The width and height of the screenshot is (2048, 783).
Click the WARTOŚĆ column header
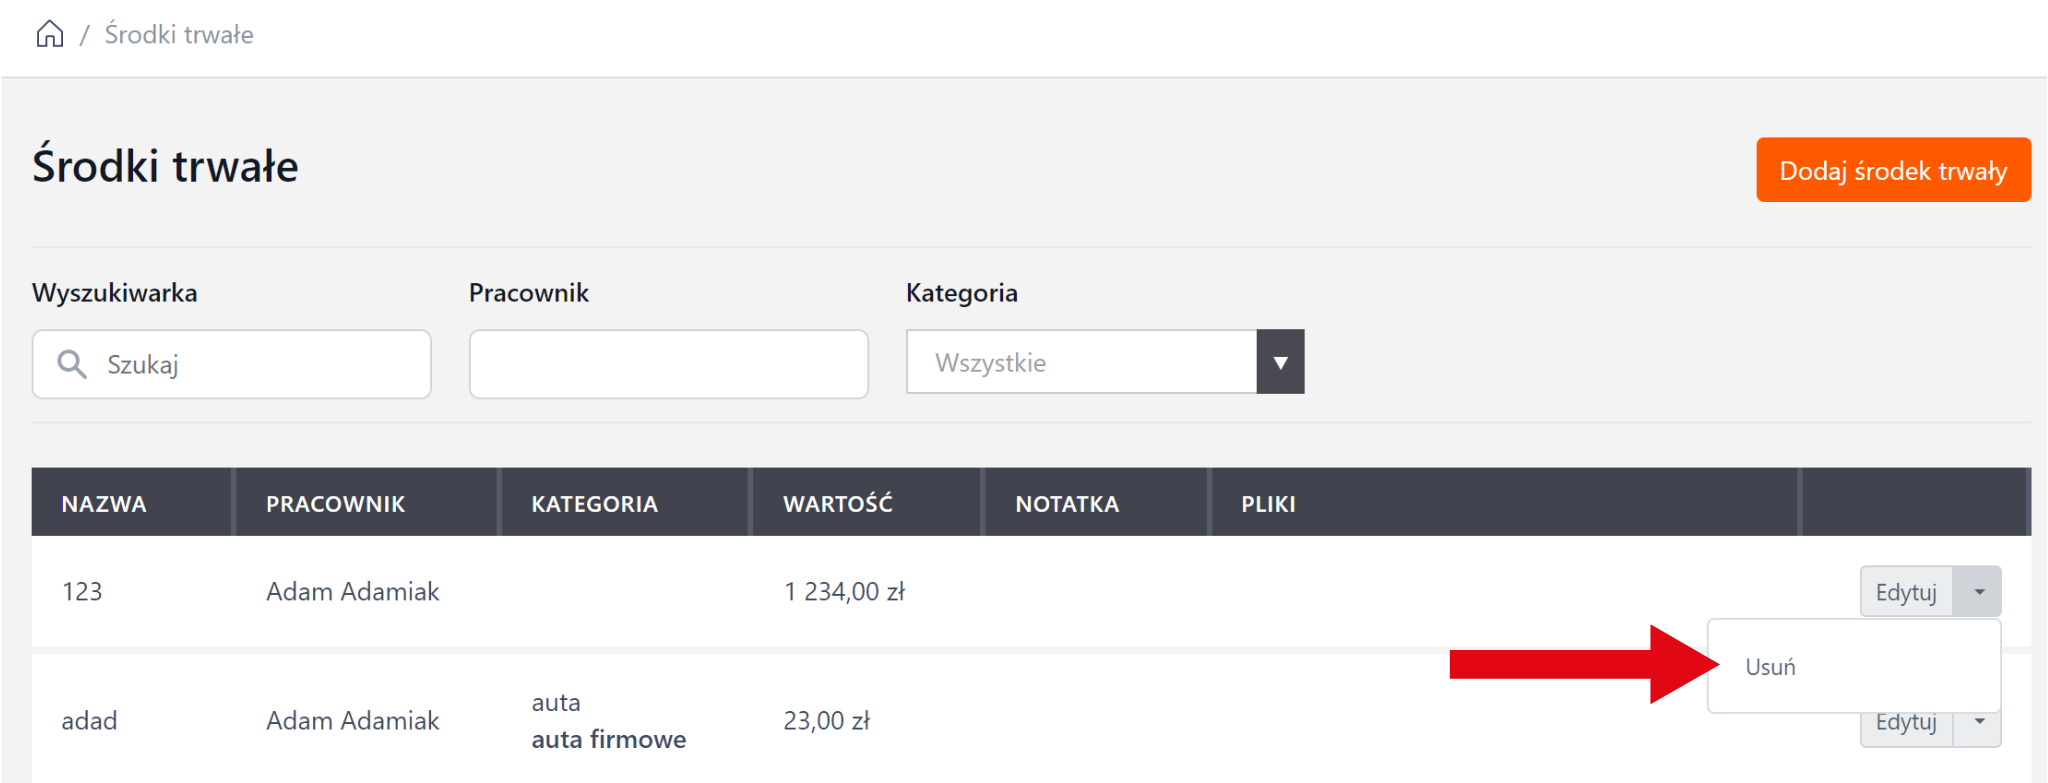coord(837,504)
